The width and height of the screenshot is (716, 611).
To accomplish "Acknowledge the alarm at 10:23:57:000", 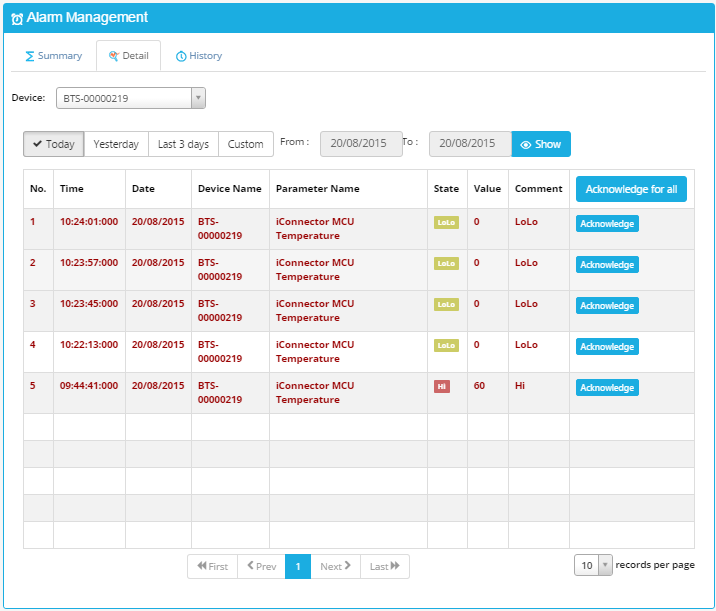I will pyautogui.click(x=607, y=265).
